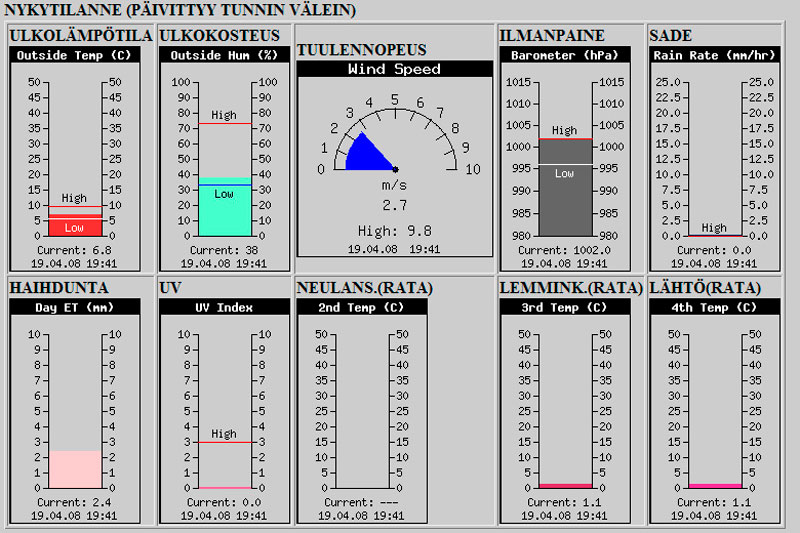Click the HAIHDUNTA section heading
The image size is (800, 533).
(59, 288)
